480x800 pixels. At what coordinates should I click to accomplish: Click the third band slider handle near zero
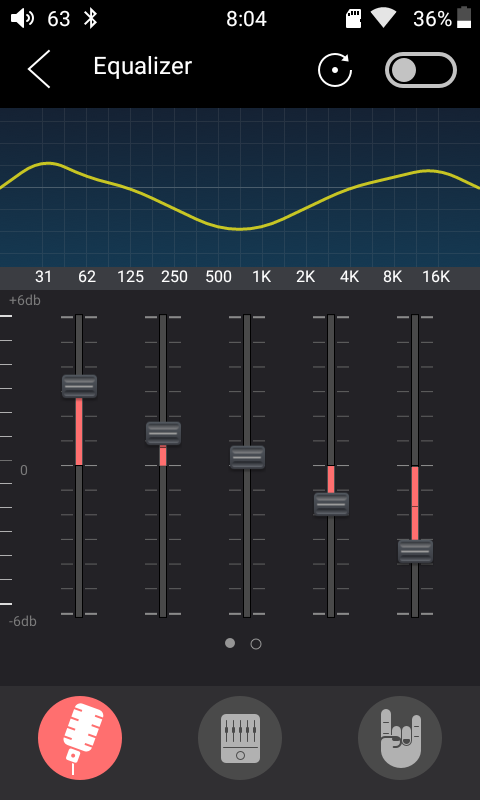[247, 457]
